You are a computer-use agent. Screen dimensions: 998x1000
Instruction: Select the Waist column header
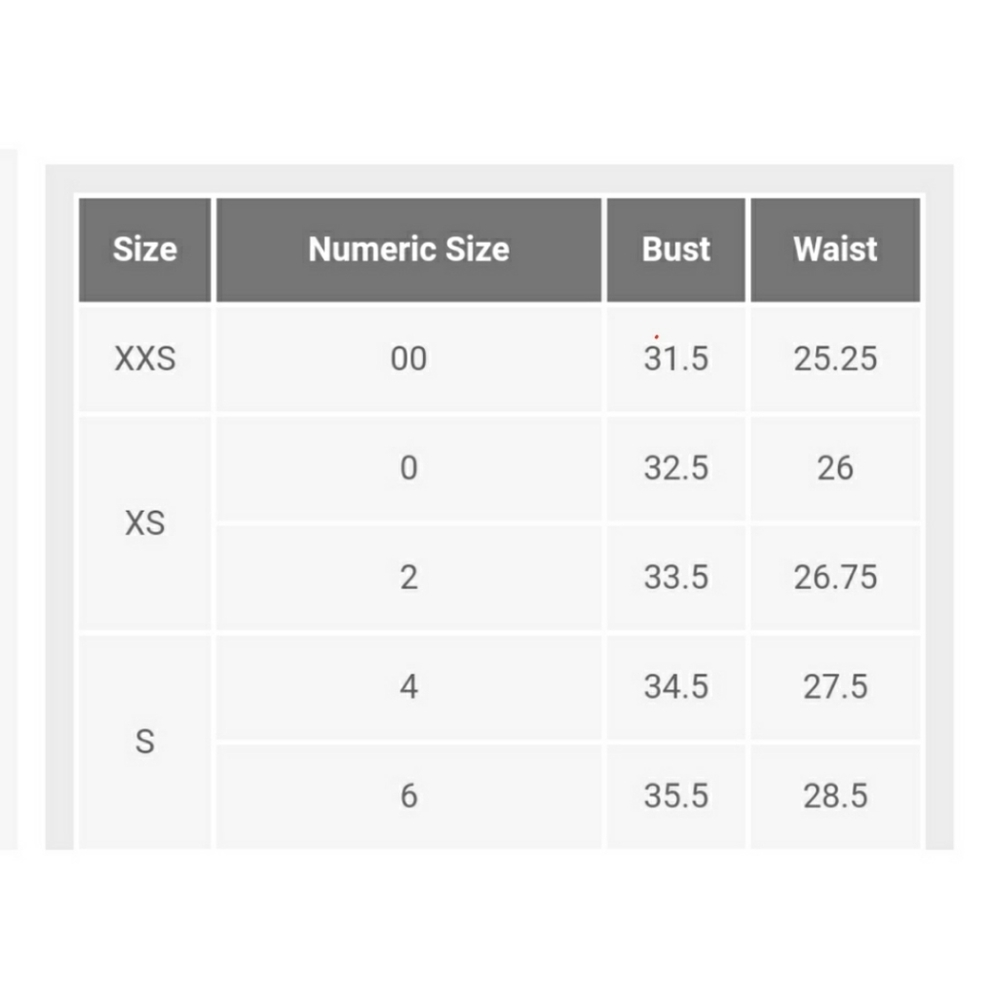tap(835, 249)
